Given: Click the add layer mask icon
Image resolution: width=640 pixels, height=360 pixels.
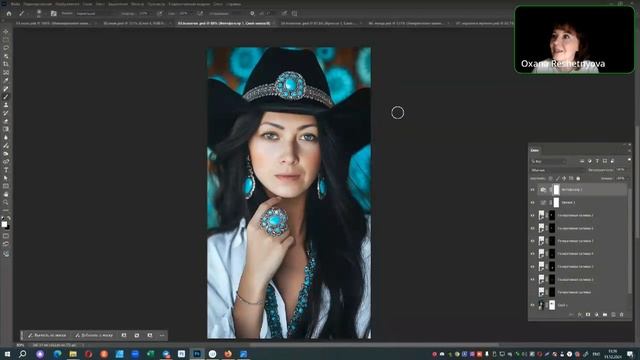Looking at the screenshot, I should [588, 315].
